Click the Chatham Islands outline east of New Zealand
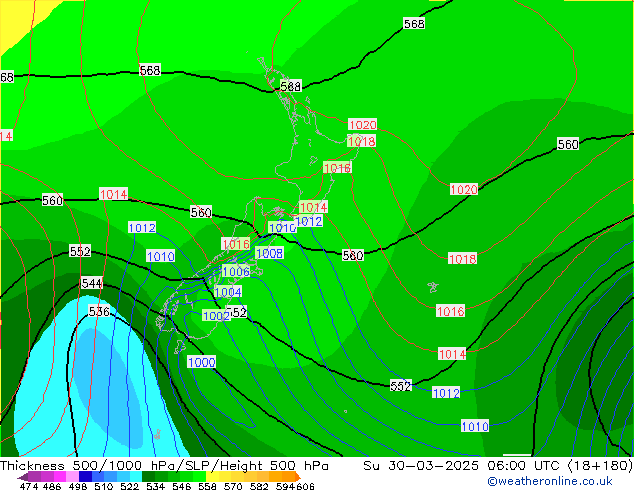This screenshot has width=634, height=490. (x=433, y=287)
